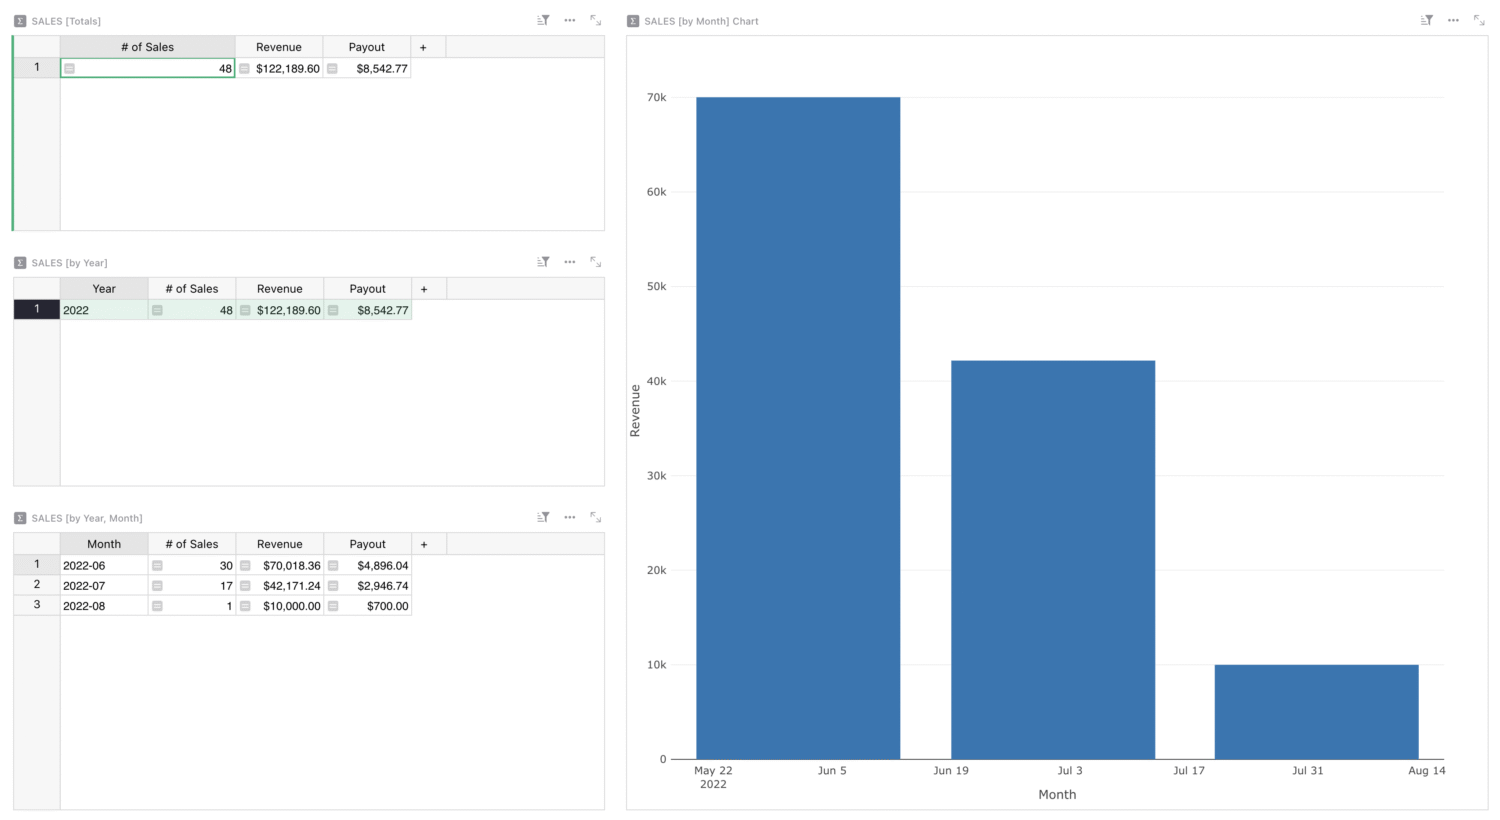Click the formula icon in the $42,171.24 cell
Viewport: 1500px width, 820px height.
click(245, 586)
